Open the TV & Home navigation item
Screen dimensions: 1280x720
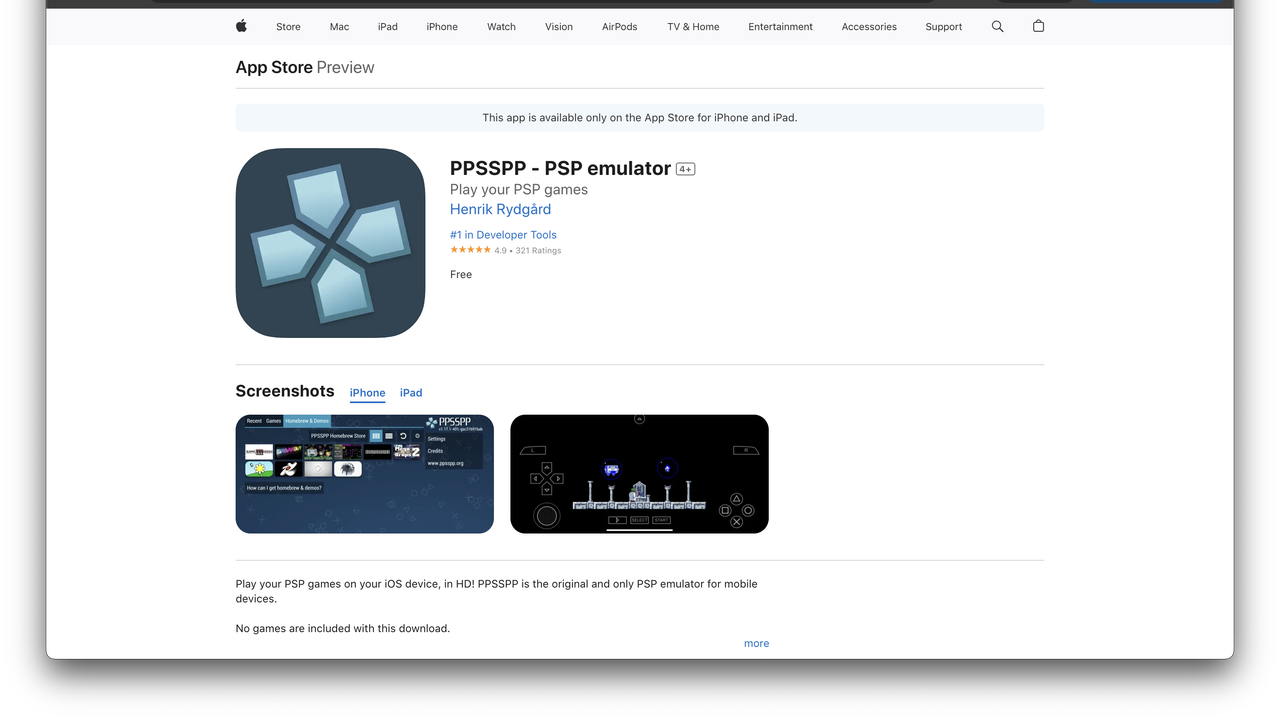coord(693,27)
